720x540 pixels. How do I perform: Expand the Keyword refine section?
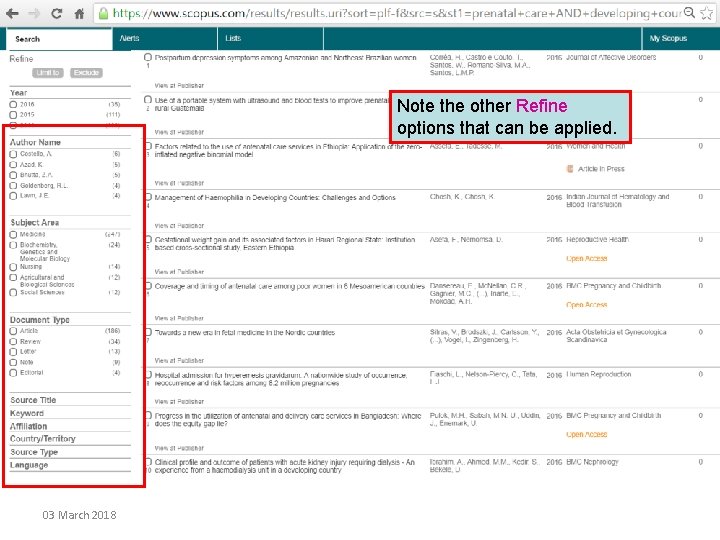27,413
